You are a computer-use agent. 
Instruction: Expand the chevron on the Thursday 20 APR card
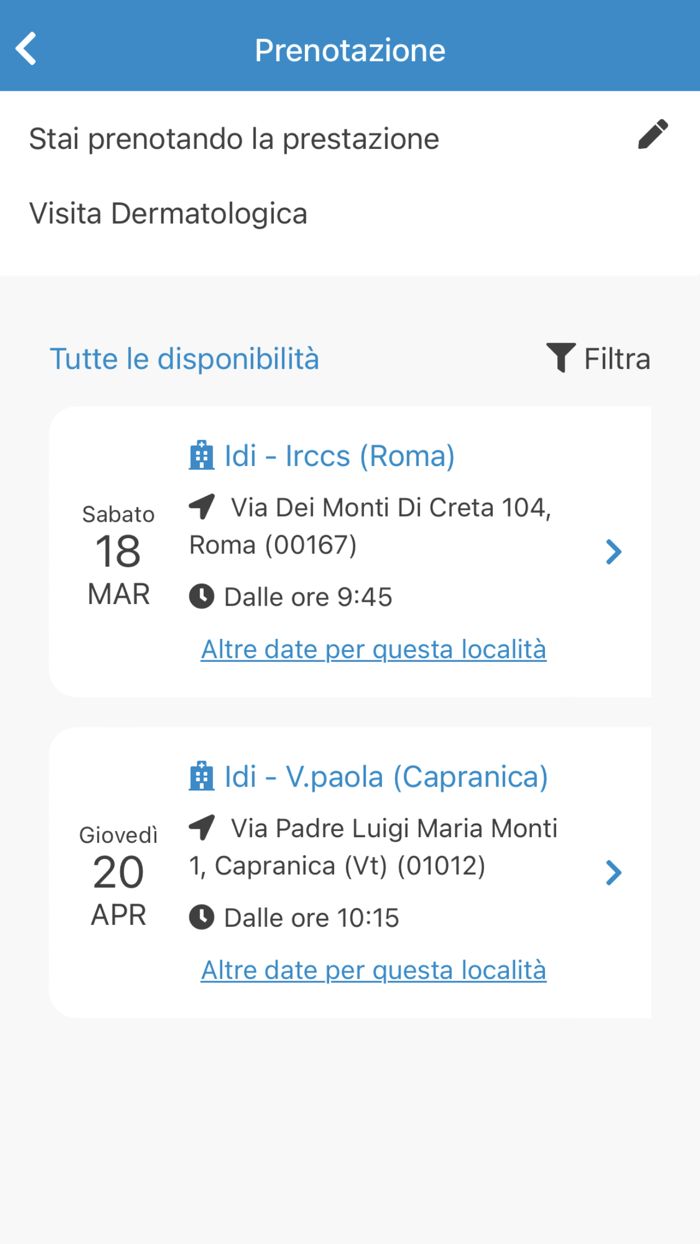click(613, 872)
